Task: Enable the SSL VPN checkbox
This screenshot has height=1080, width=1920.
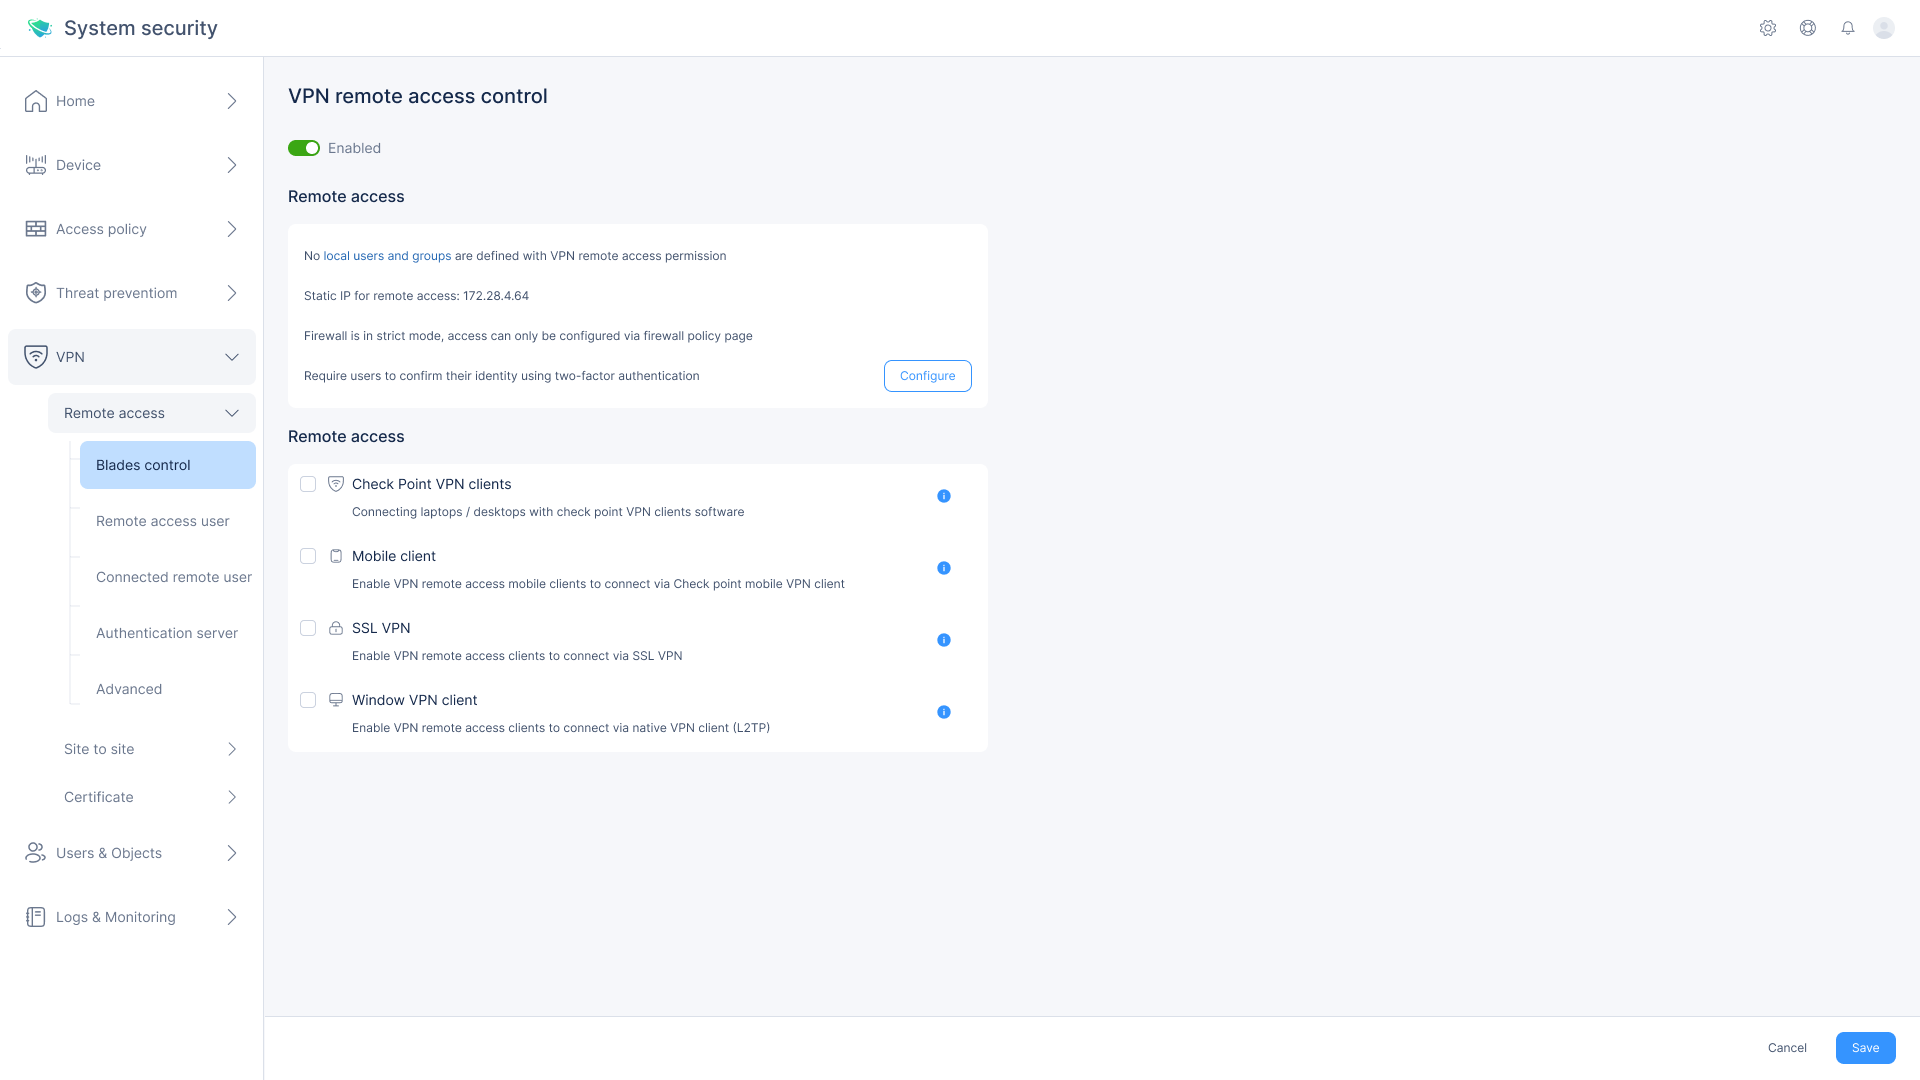Action: pos(308,628)
